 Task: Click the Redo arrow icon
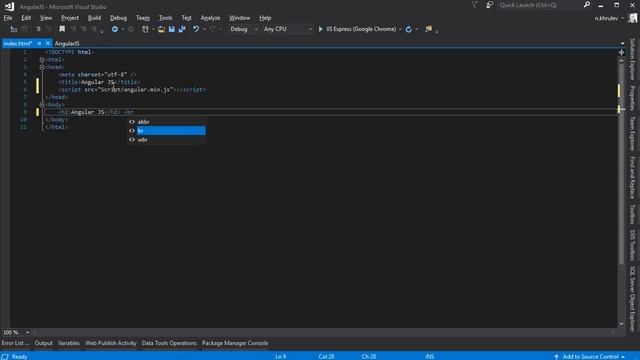(x=212, y=29)
